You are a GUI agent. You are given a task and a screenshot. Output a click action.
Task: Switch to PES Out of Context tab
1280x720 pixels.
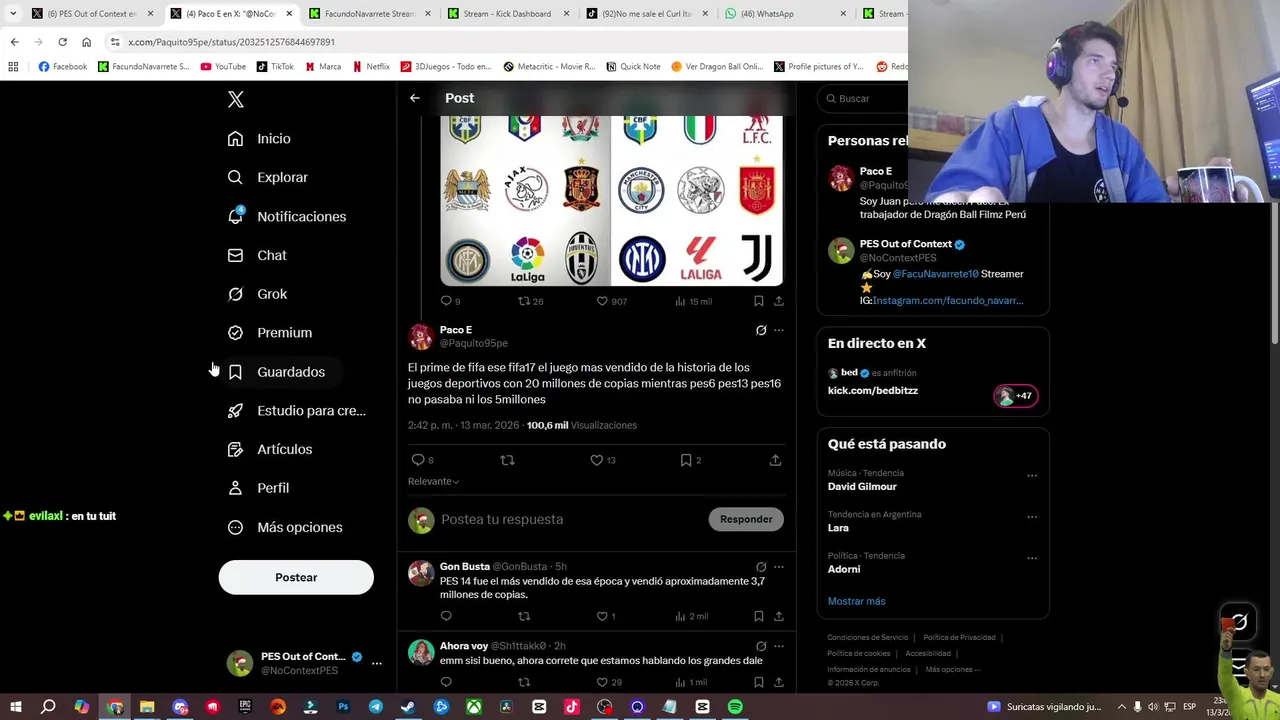(x=92, y=14)
